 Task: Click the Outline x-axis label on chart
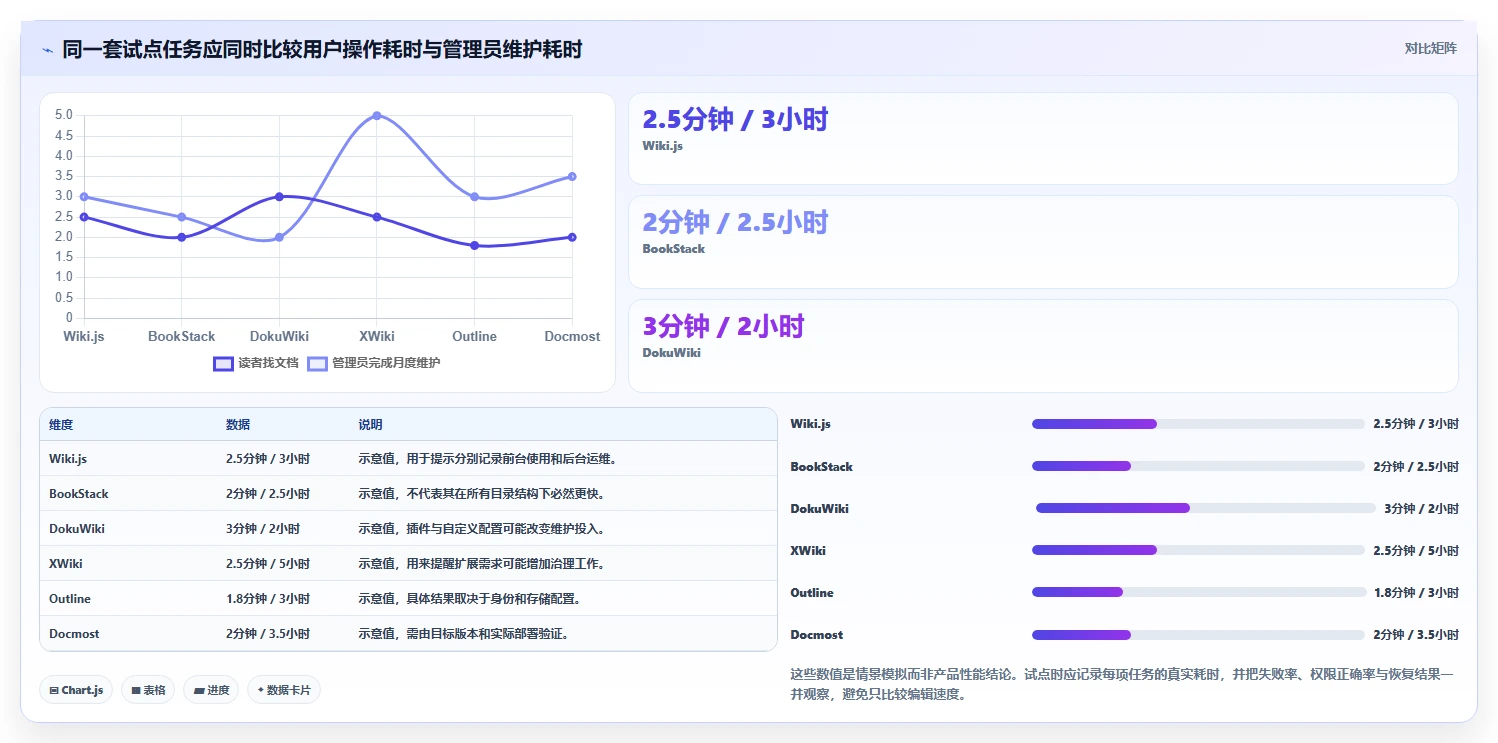(x=474, y=337)
